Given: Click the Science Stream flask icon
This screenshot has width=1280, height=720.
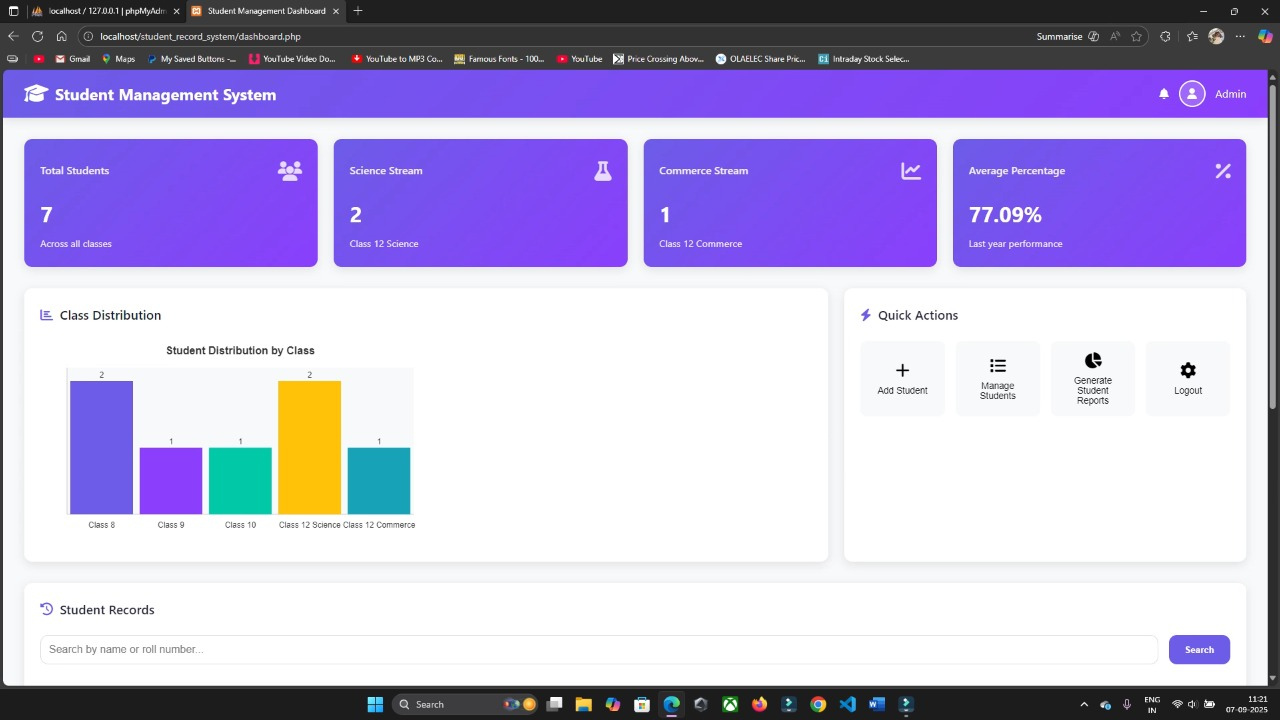Looking at the screenshot, I should (x=603, y=170).
